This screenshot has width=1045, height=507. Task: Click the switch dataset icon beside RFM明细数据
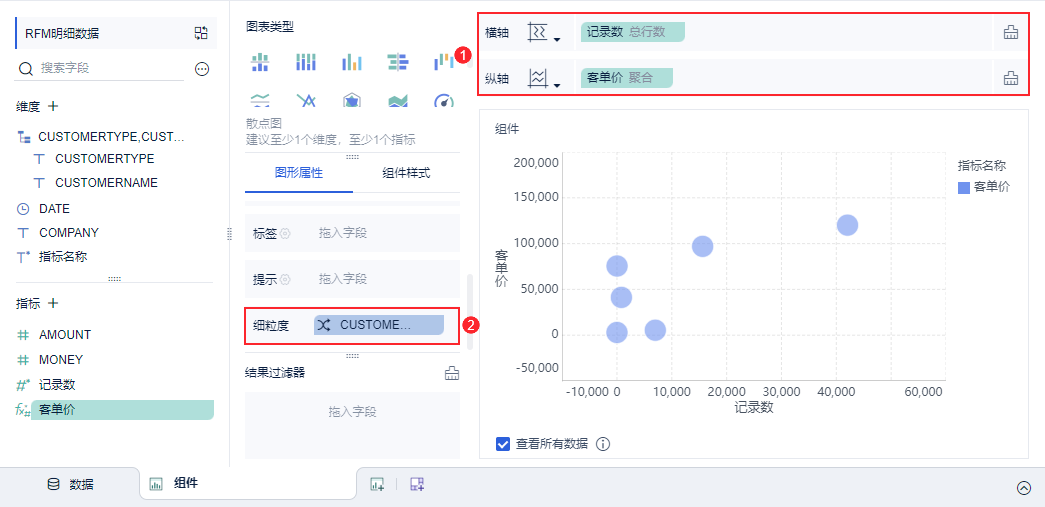tap(201, 33)
